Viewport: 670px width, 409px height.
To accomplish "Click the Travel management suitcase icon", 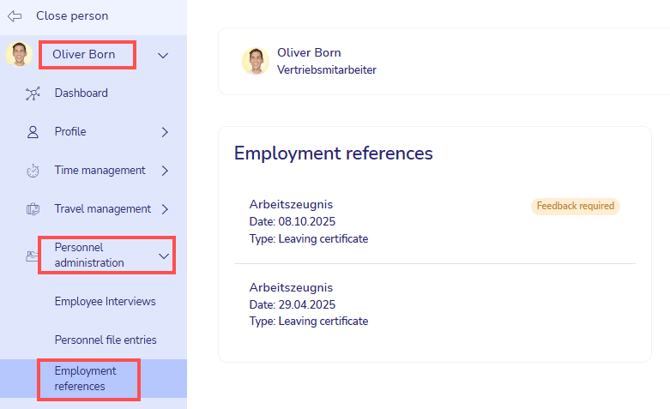I will 33,209.
